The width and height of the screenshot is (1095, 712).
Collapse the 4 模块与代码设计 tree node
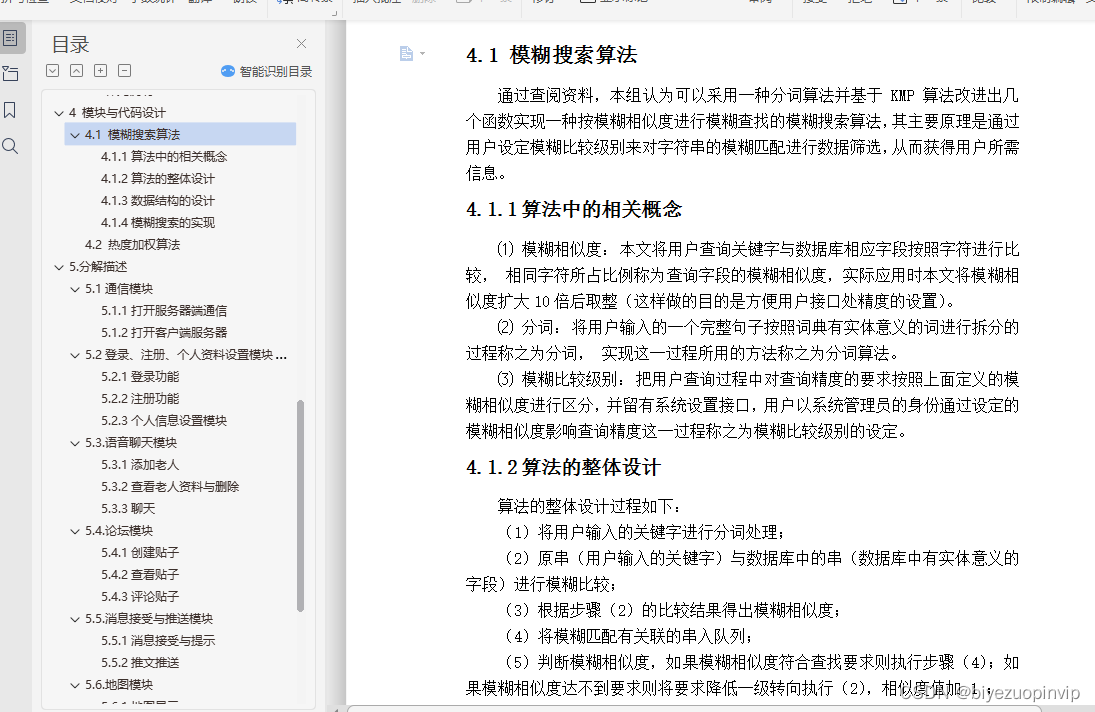click(x=59, y=113)
